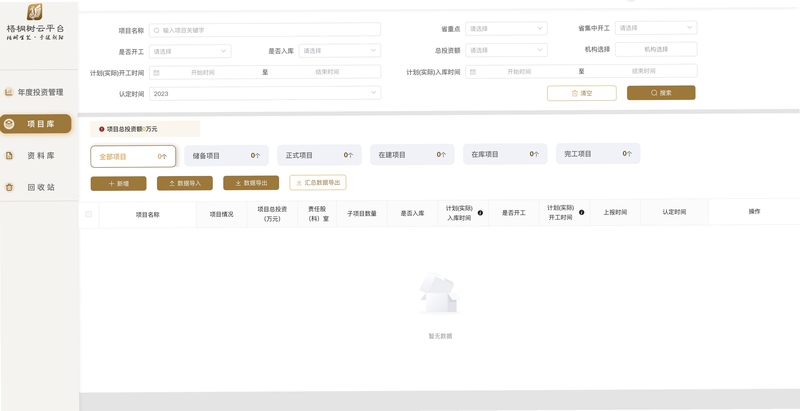This screenshot has width=800, height=411.
Task: Open the 是否开工 dropdown
Action: click(190, 51)
